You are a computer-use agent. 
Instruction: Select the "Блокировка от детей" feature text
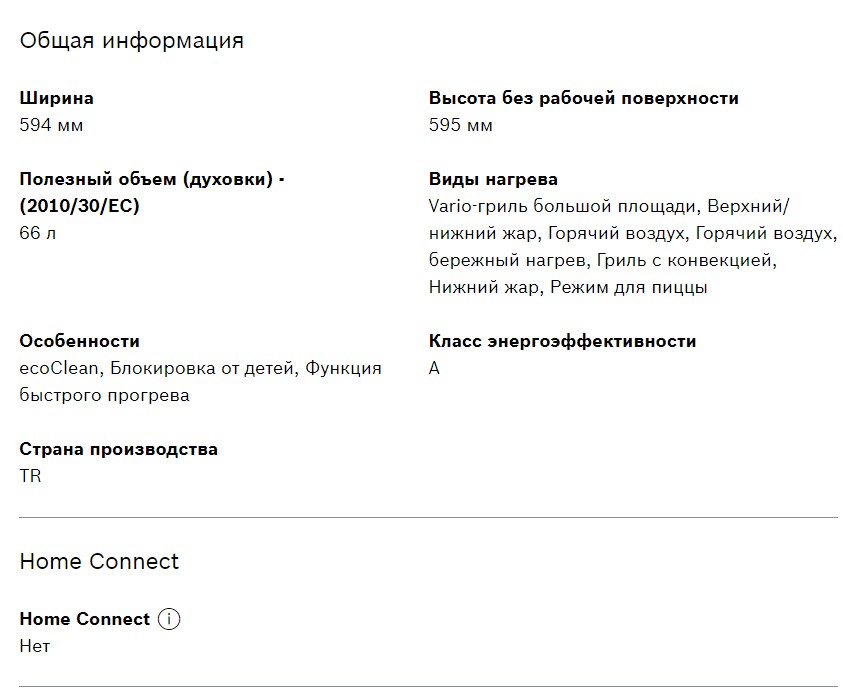[203, 368]
